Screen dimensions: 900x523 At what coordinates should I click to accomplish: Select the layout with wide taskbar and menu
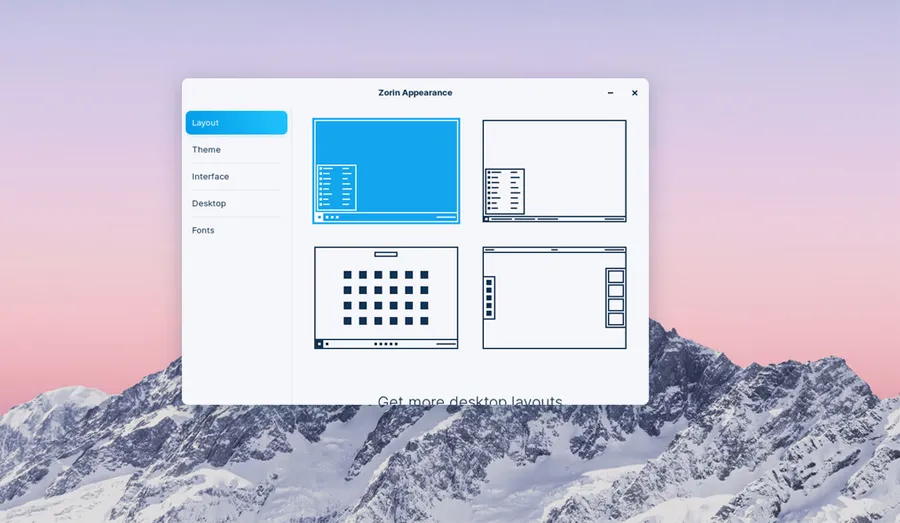click(554, 171)
